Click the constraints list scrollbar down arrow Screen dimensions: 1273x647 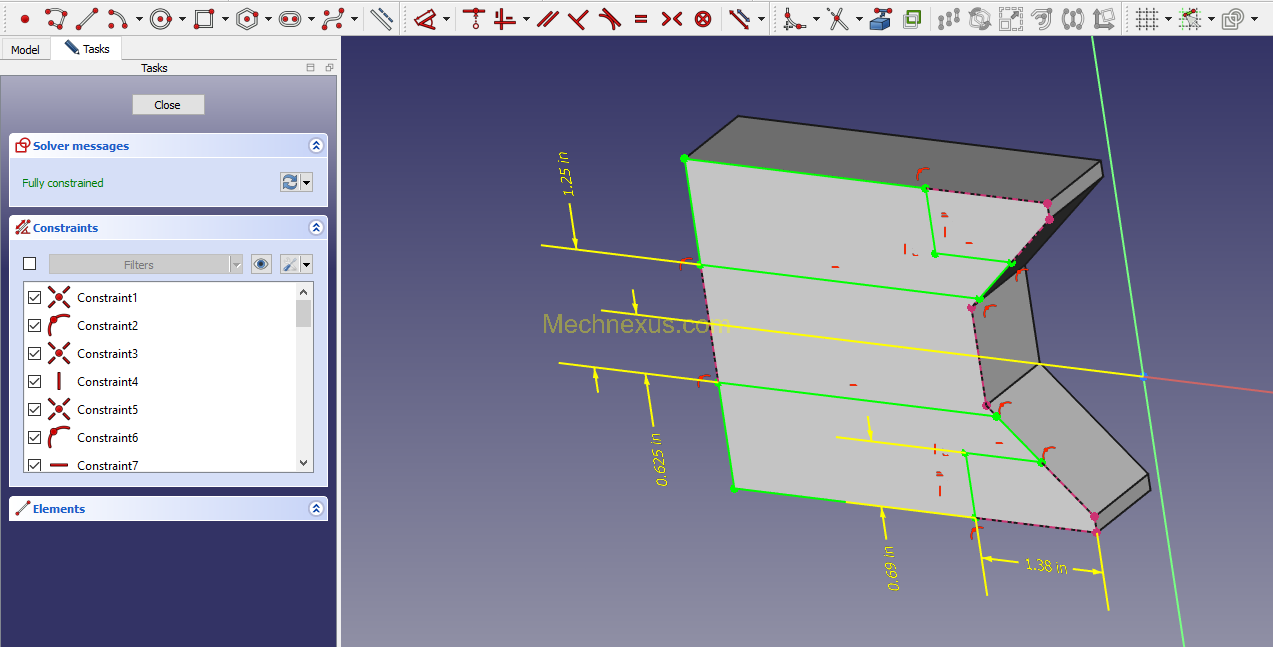point(304,463)
